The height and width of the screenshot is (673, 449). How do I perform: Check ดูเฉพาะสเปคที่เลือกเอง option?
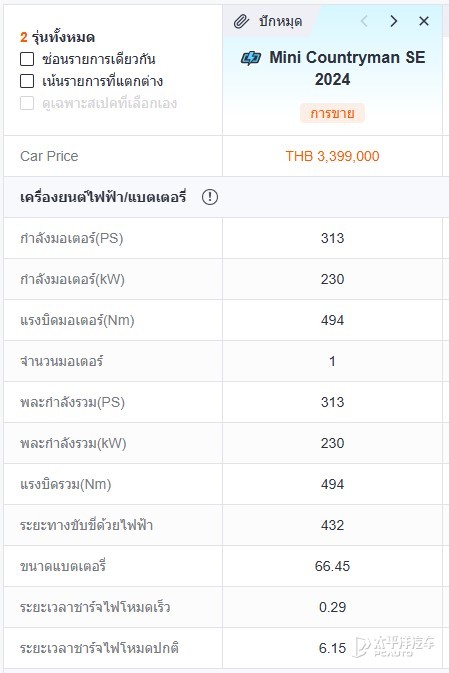coord(27,103)
